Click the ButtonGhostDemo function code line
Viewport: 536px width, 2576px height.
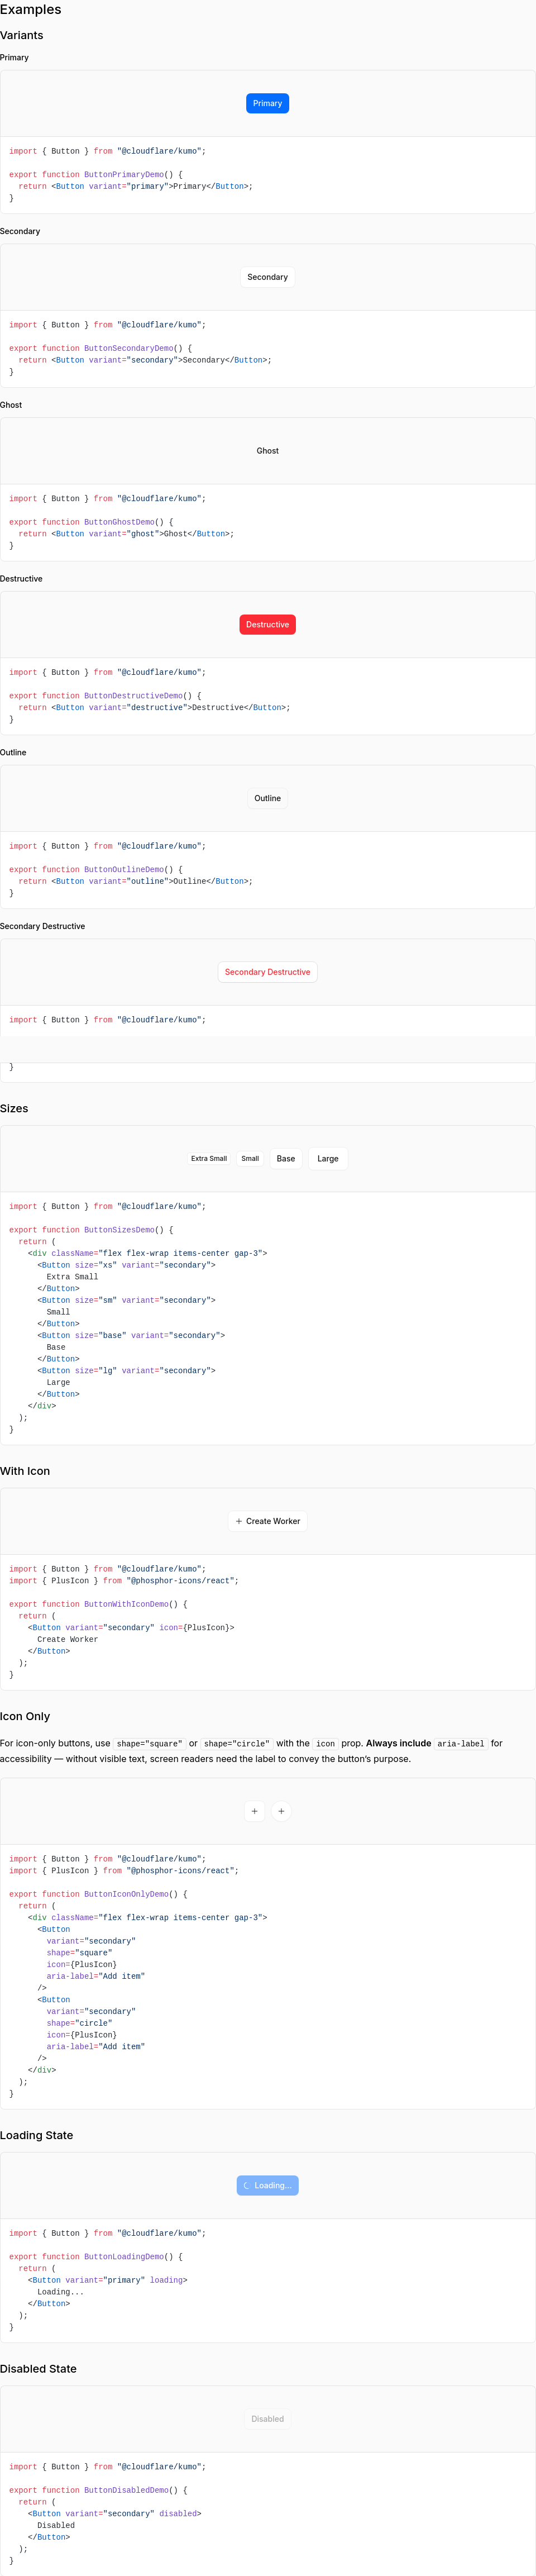(91, 522)
